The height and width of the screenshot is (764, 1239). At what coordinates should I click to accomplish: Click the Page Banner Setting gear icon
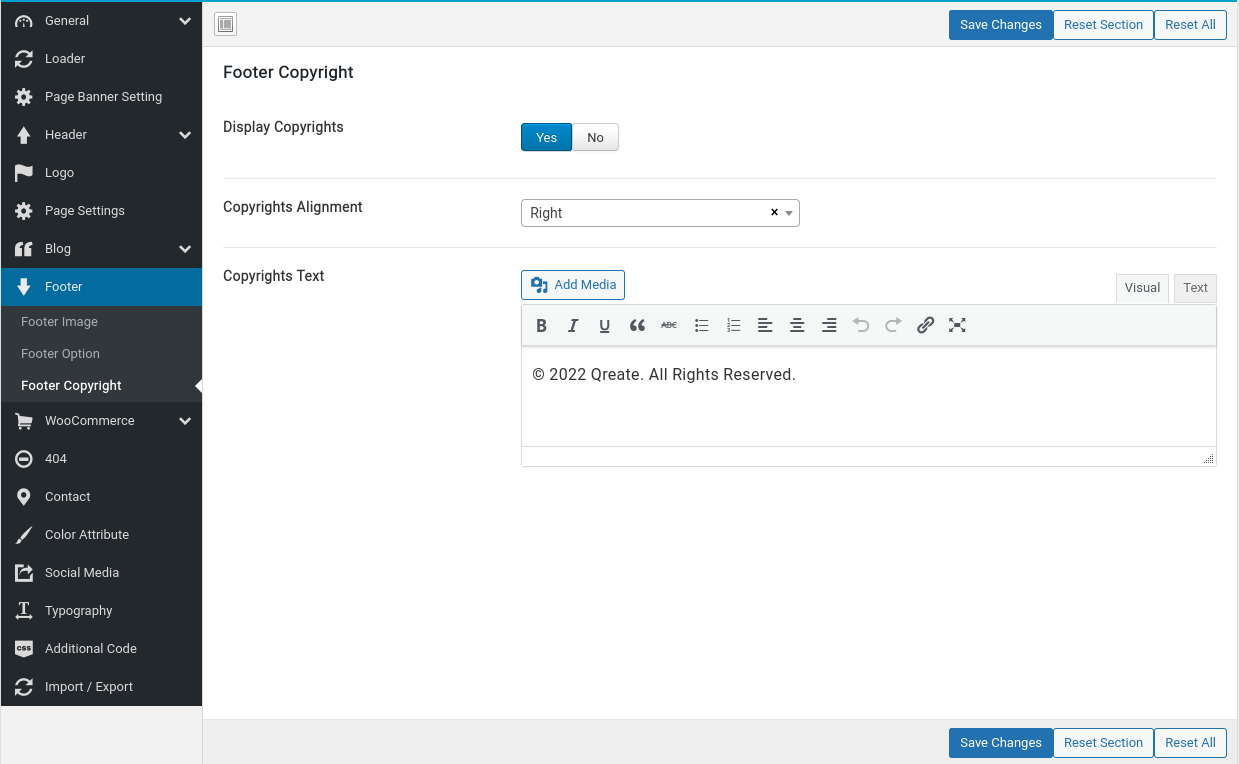24,97
